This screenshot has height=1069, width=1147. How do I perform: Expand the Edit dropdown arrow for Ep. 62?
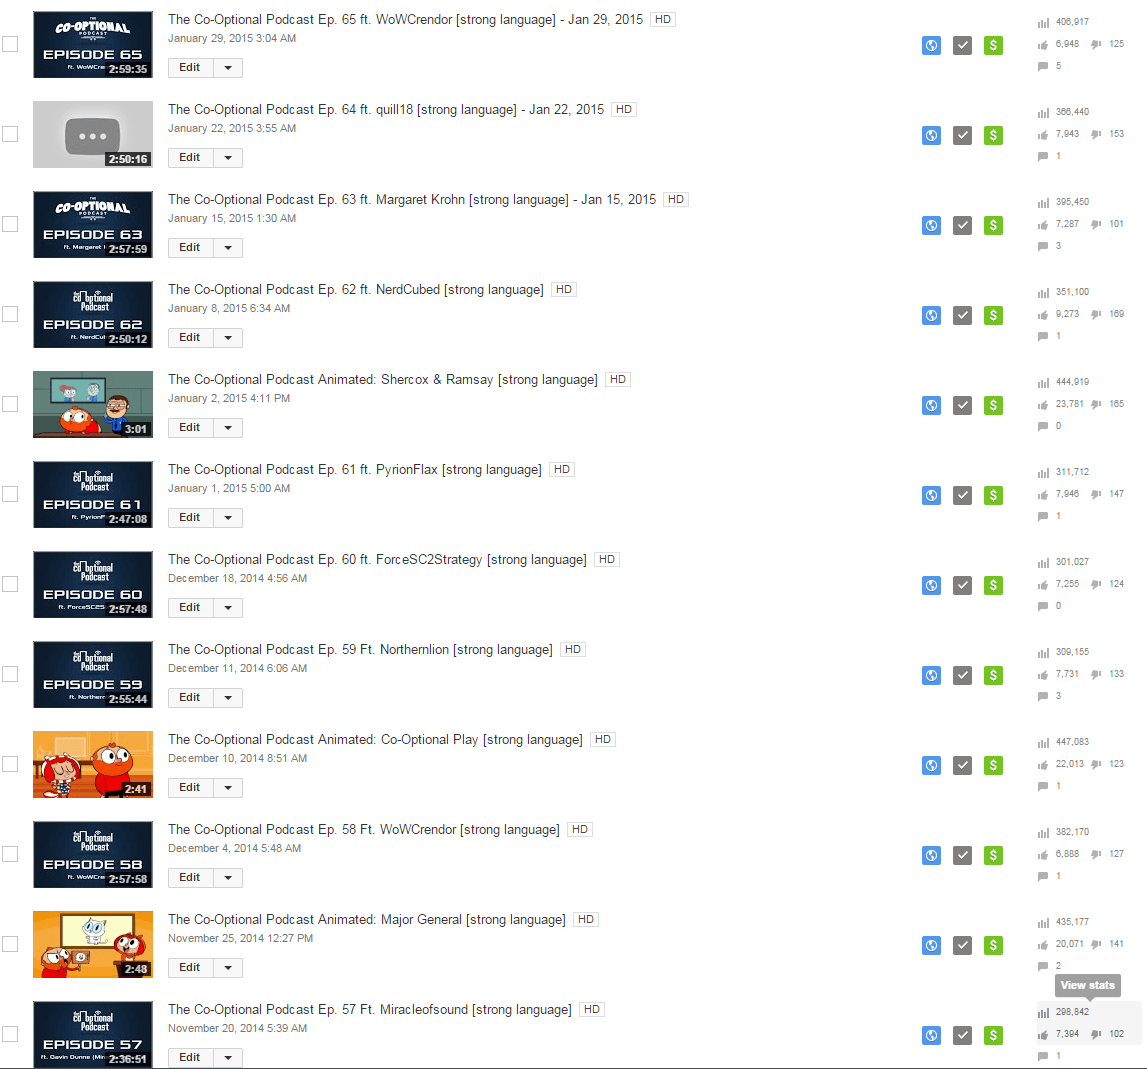(228, 338)
